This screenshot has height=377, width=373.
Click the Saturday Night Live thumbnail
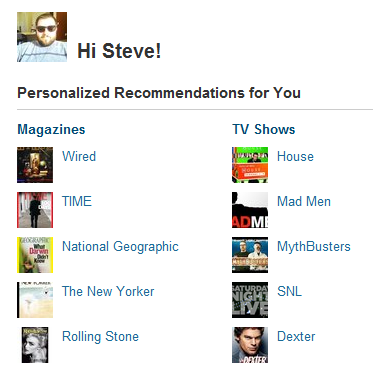(250, 300)
